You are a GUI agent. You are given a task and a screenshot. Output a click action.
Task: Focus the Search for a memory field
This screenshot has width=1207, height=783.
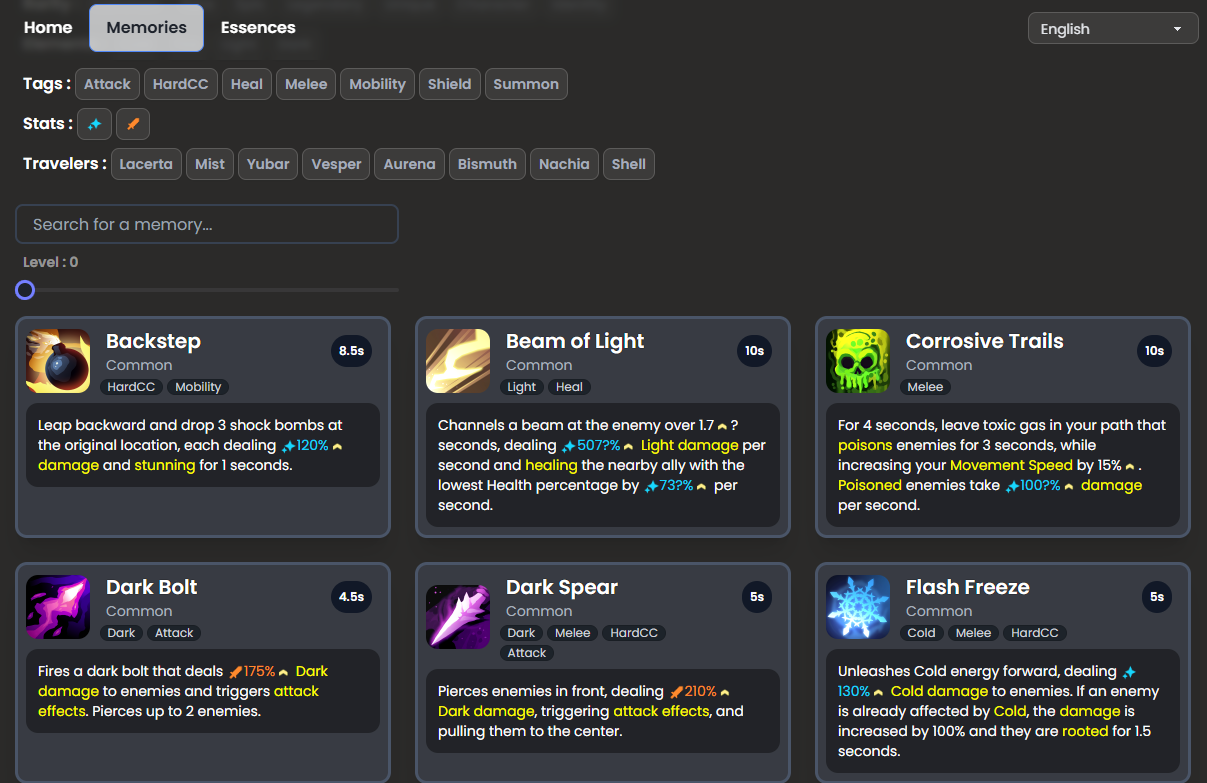tap(207, 224)
